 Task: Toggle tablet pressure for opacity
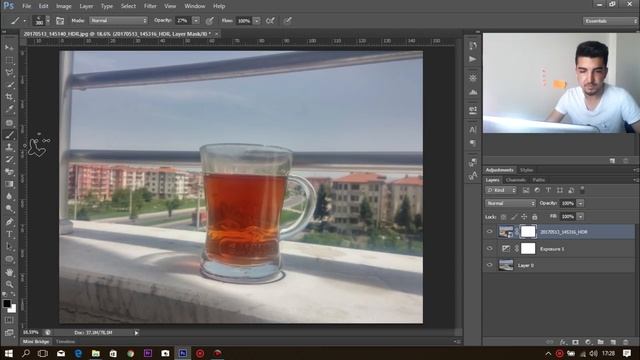tap(209, 20)
